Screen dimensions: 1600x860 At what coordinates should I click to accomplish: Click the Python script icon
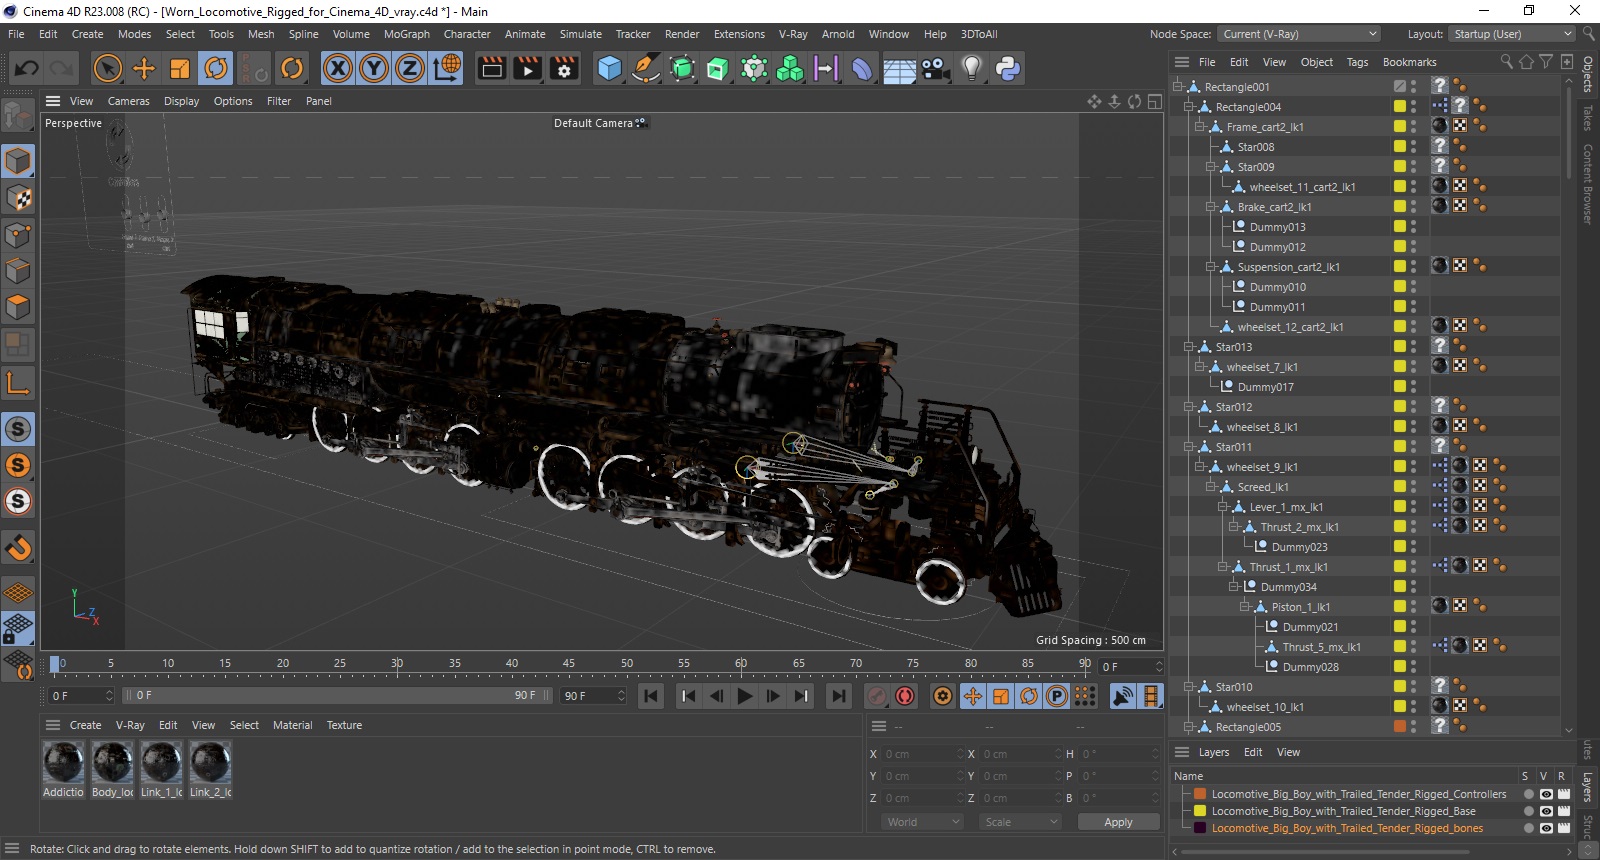[x=1008, y=68]
